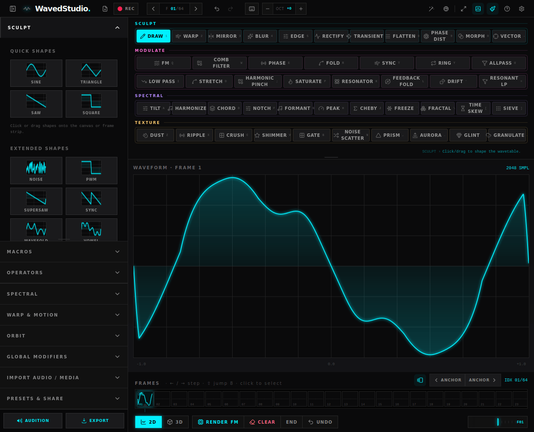Select the Triangle quick shape
The height and width of the screenshot is (432, 534).
tap(91, 73)
